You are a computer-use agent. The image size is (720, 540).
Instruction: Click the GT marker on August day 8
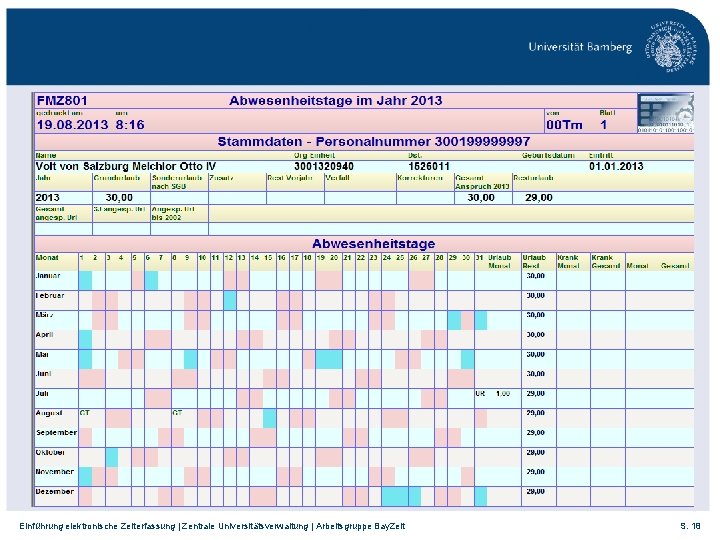click(177, 413)
